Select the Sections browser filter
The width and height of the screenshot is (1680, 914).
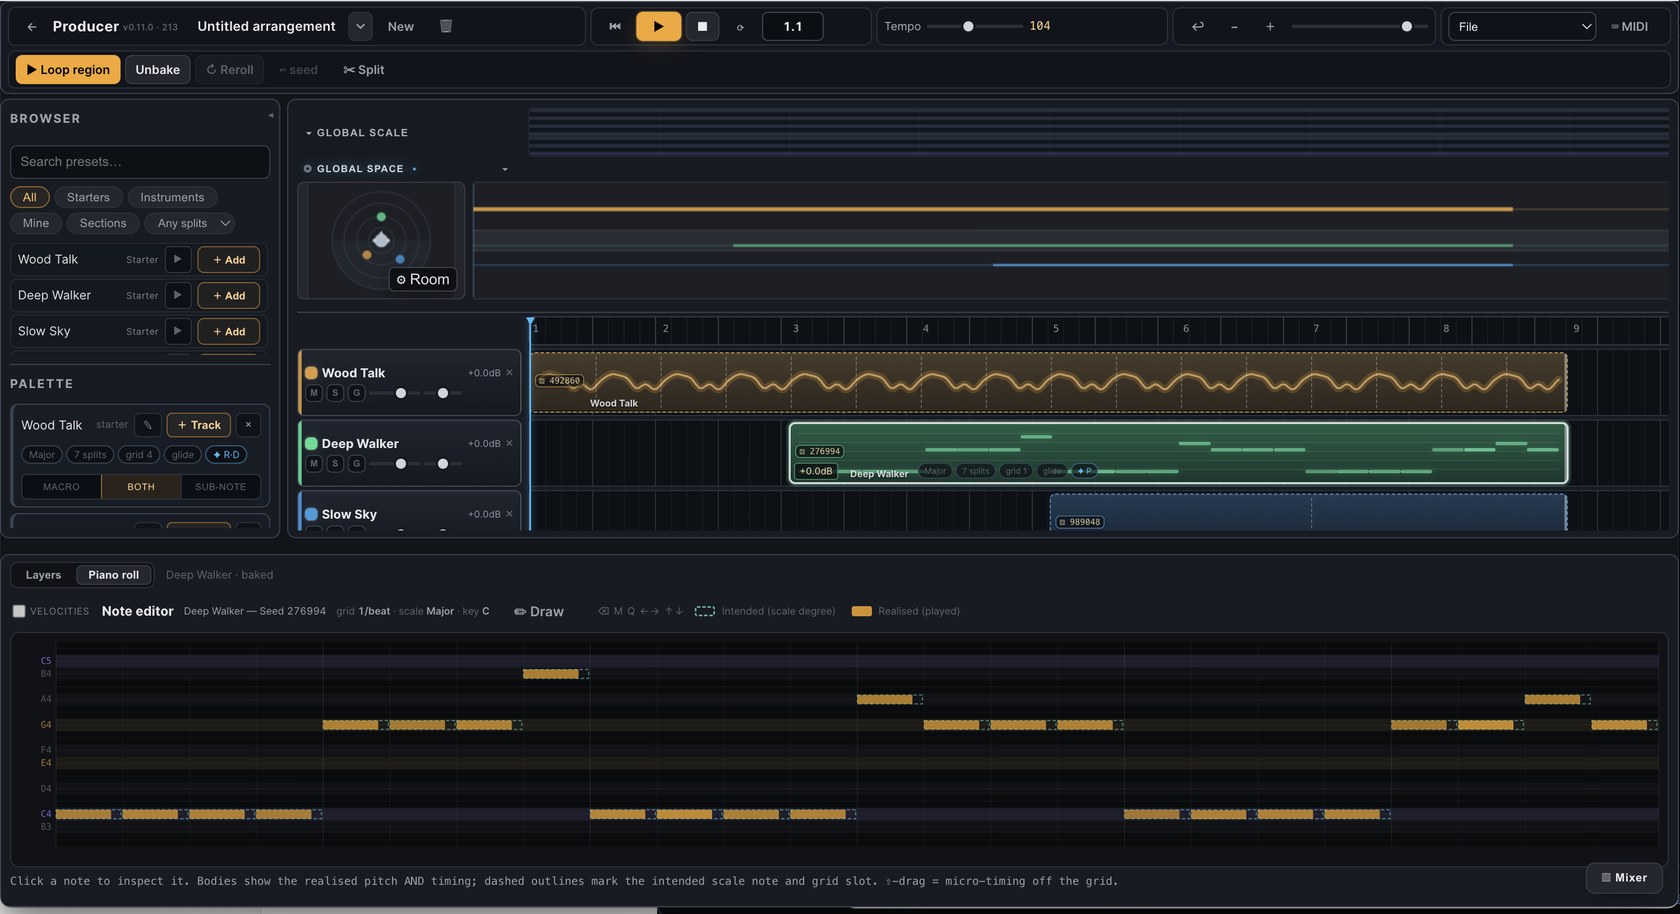[x=103, y=224]
